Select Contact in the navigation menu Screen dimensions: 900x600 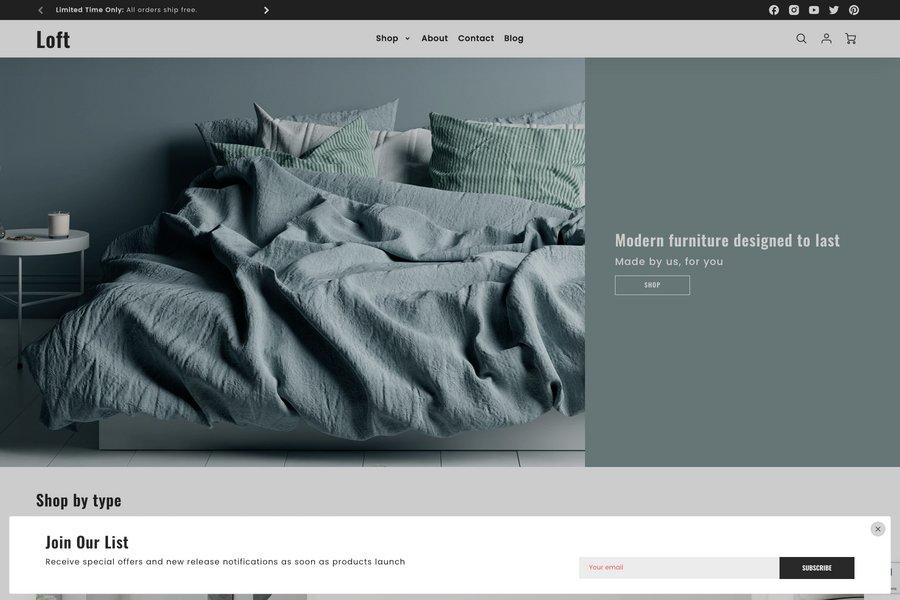476,38
